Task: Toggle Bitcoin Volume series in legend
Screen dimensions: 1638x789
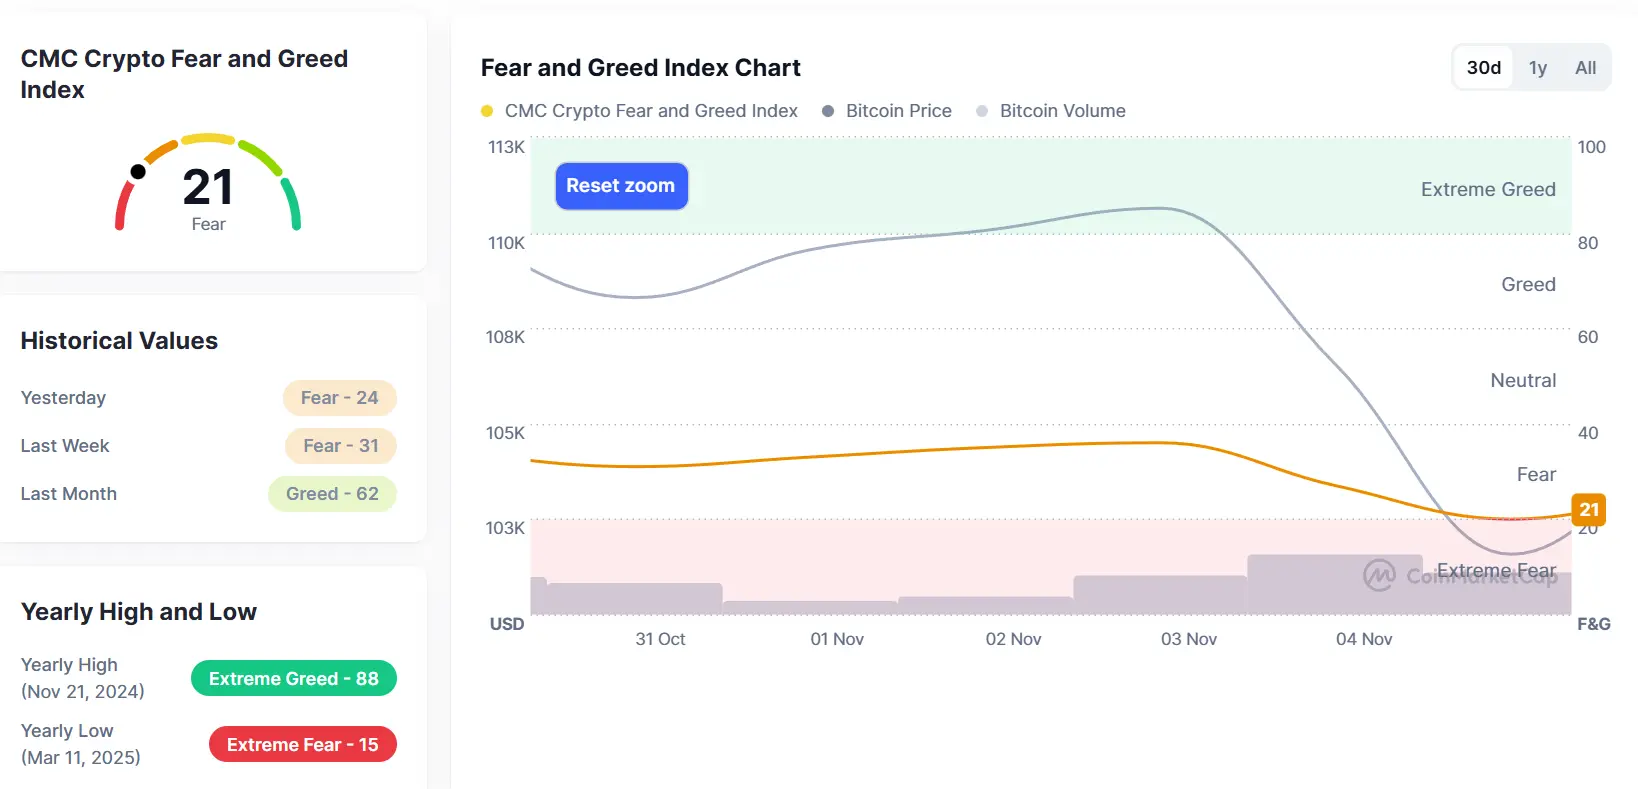Action: [x=1062, y=111]
